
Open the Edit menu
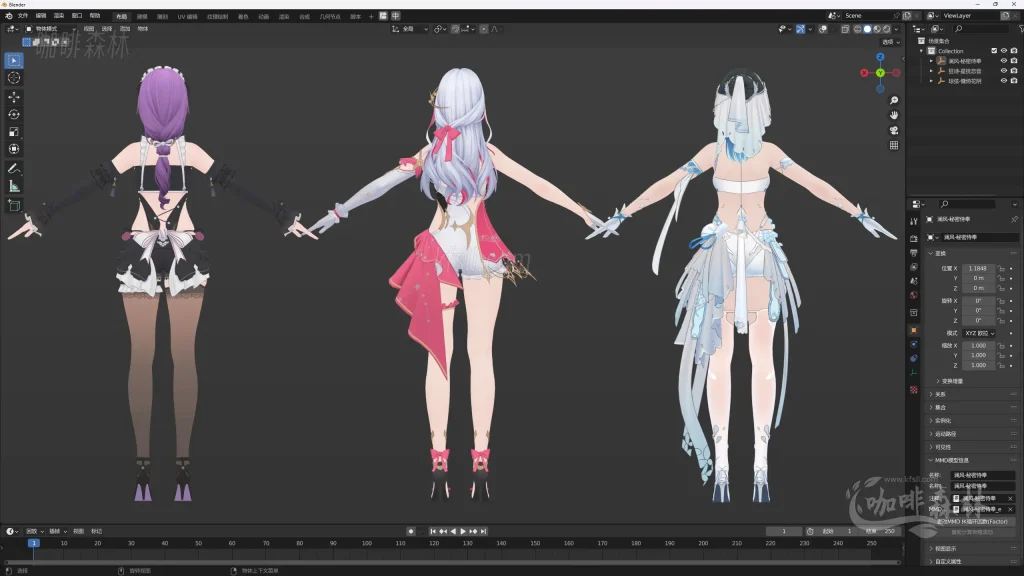click(40, 16)
